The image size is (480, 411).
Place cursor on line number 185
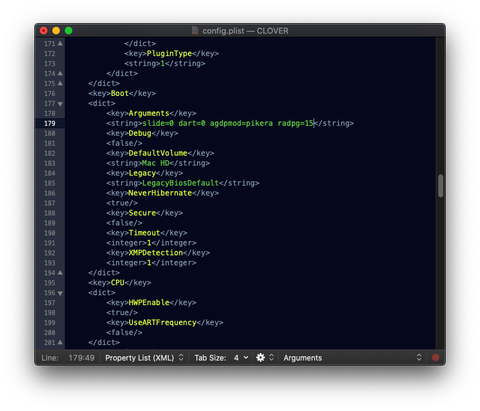point(50,183)
